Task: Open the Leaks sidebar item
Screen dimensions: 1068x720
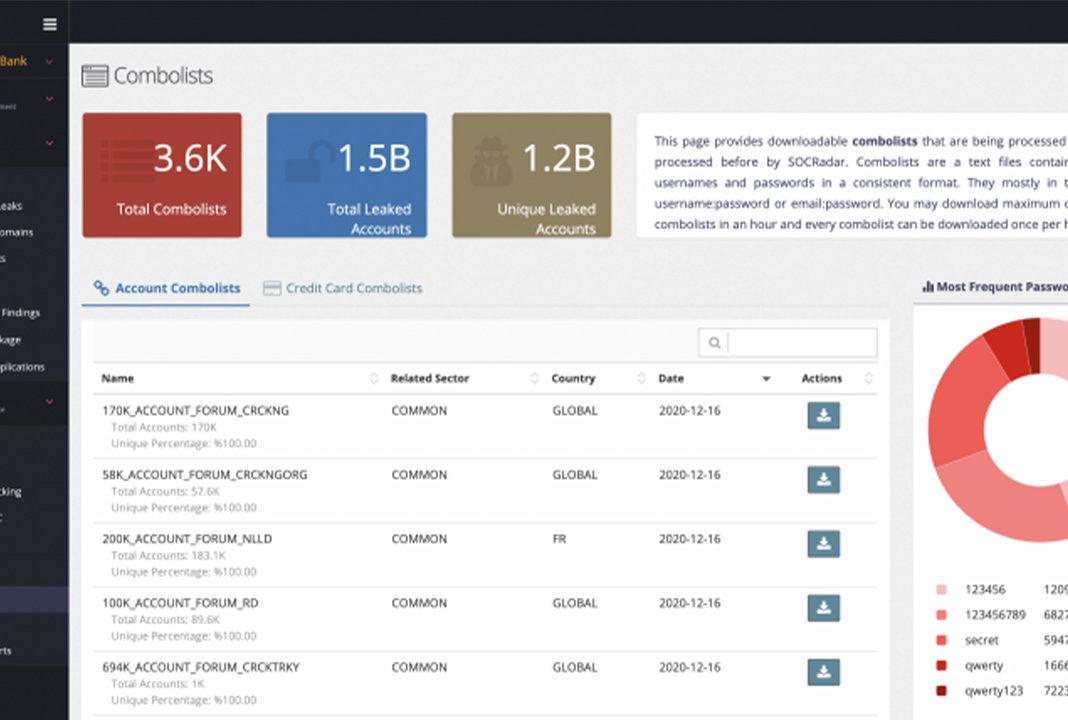Action: (12, 206)
